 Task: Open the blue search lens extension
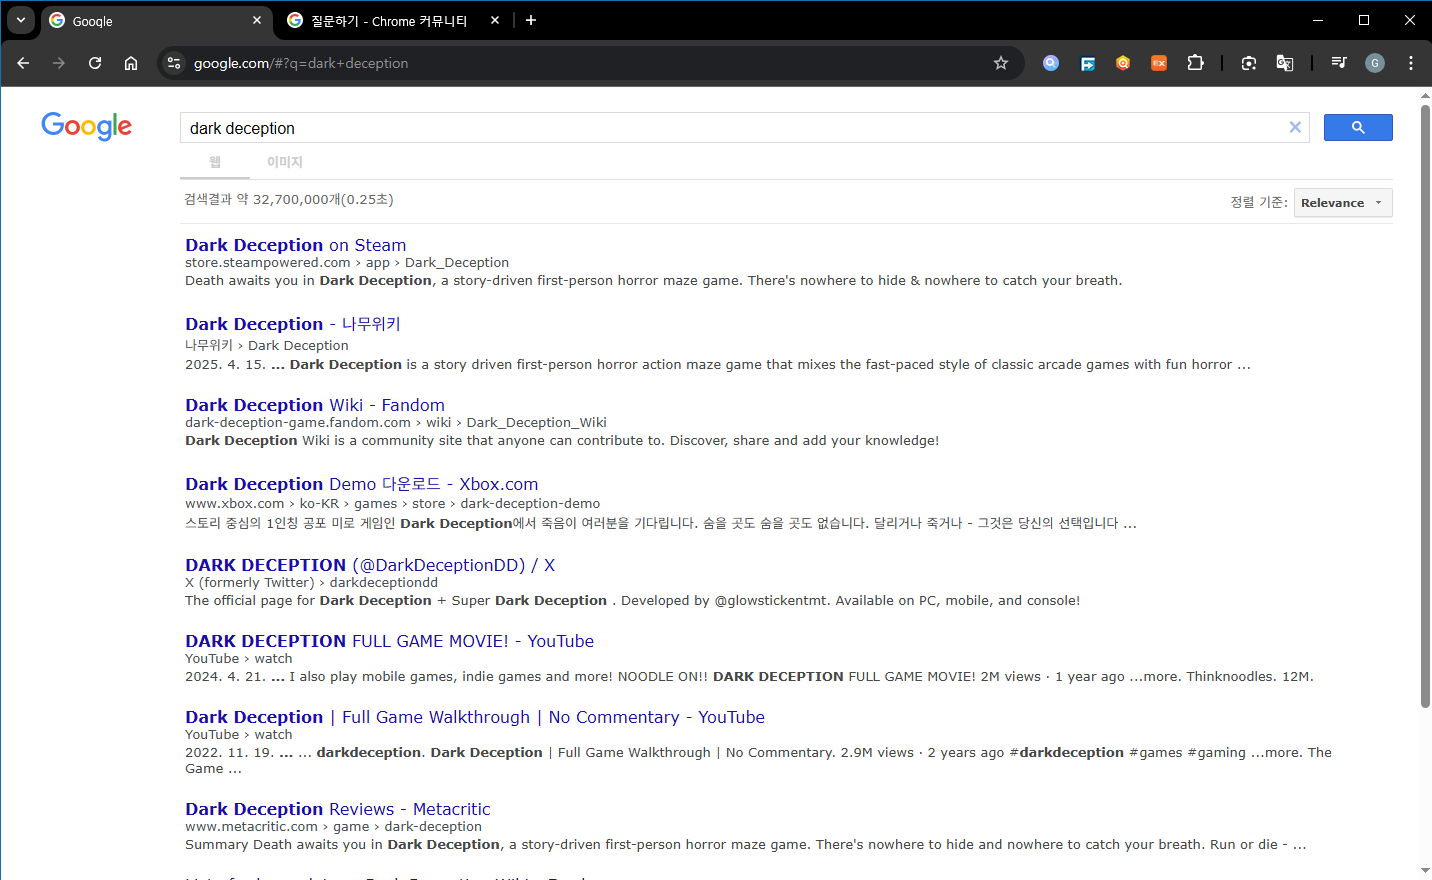[1051, 63]
